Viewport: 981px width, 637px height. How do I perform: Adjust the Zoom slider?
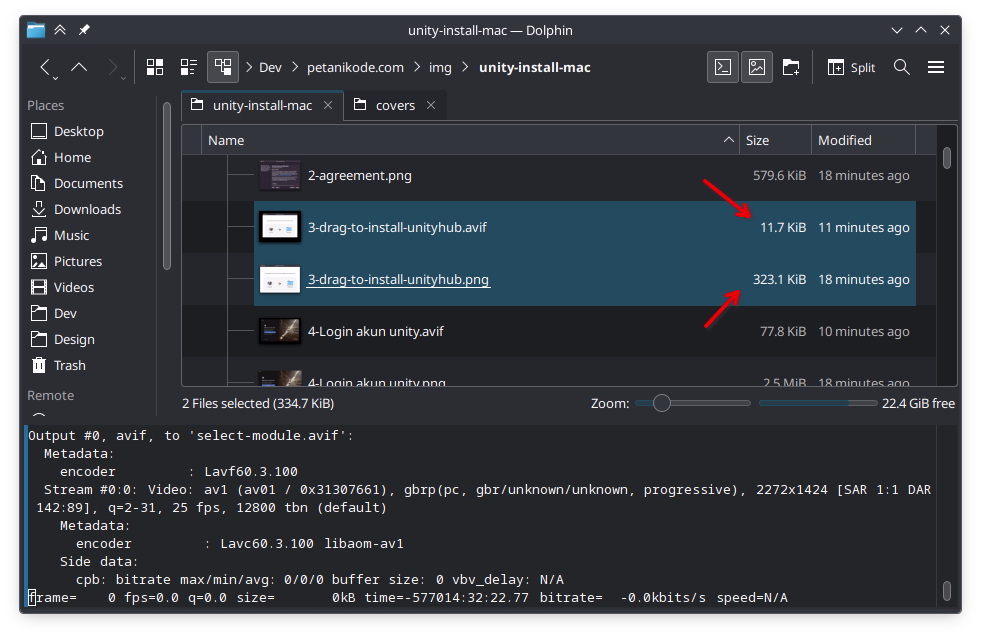pos(661,403)
